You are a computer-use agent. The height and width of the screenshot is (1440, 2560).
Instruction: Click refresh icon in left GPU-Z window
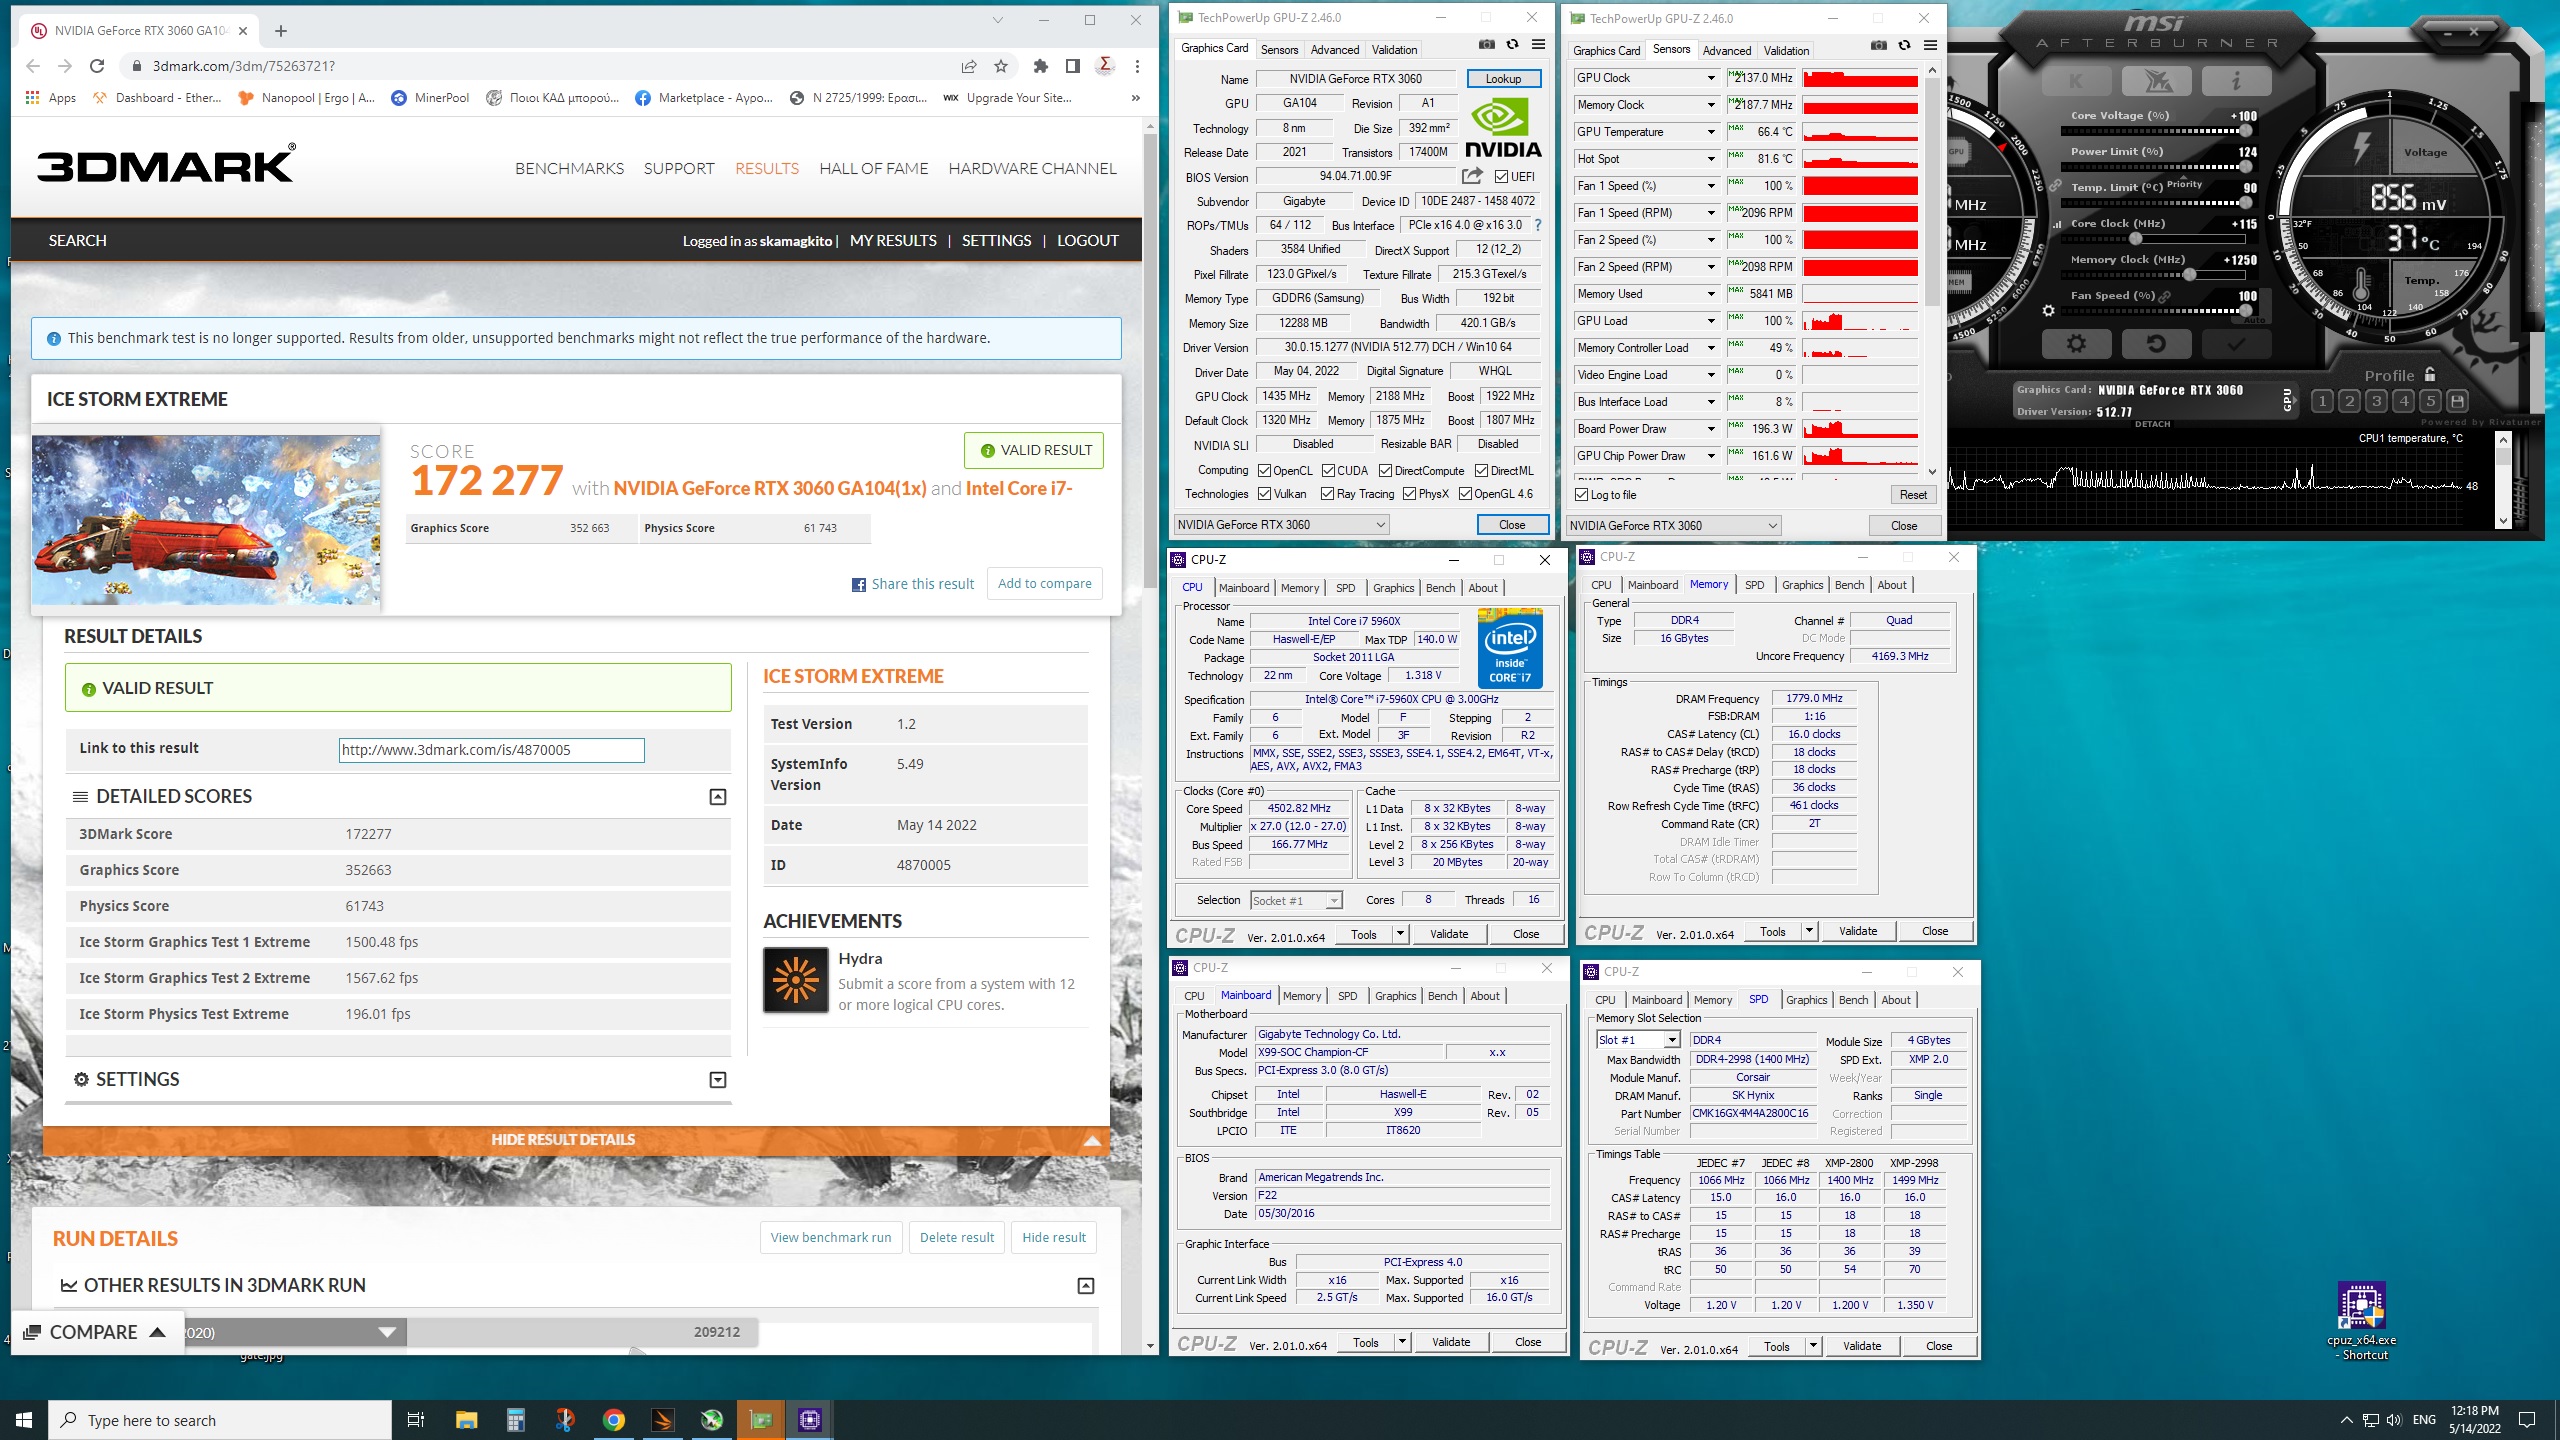[1512, 45]
